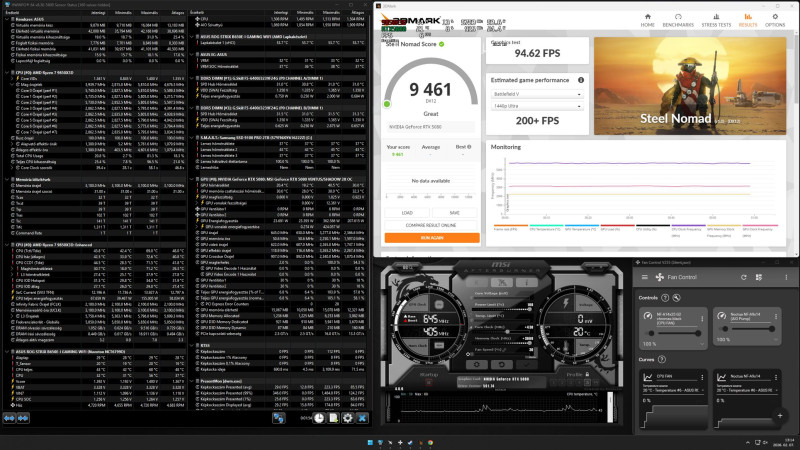Open temperature source dropdown on CPU FAN curve
This screenshot has height=450, width=800.
click(x=673, y=390)
